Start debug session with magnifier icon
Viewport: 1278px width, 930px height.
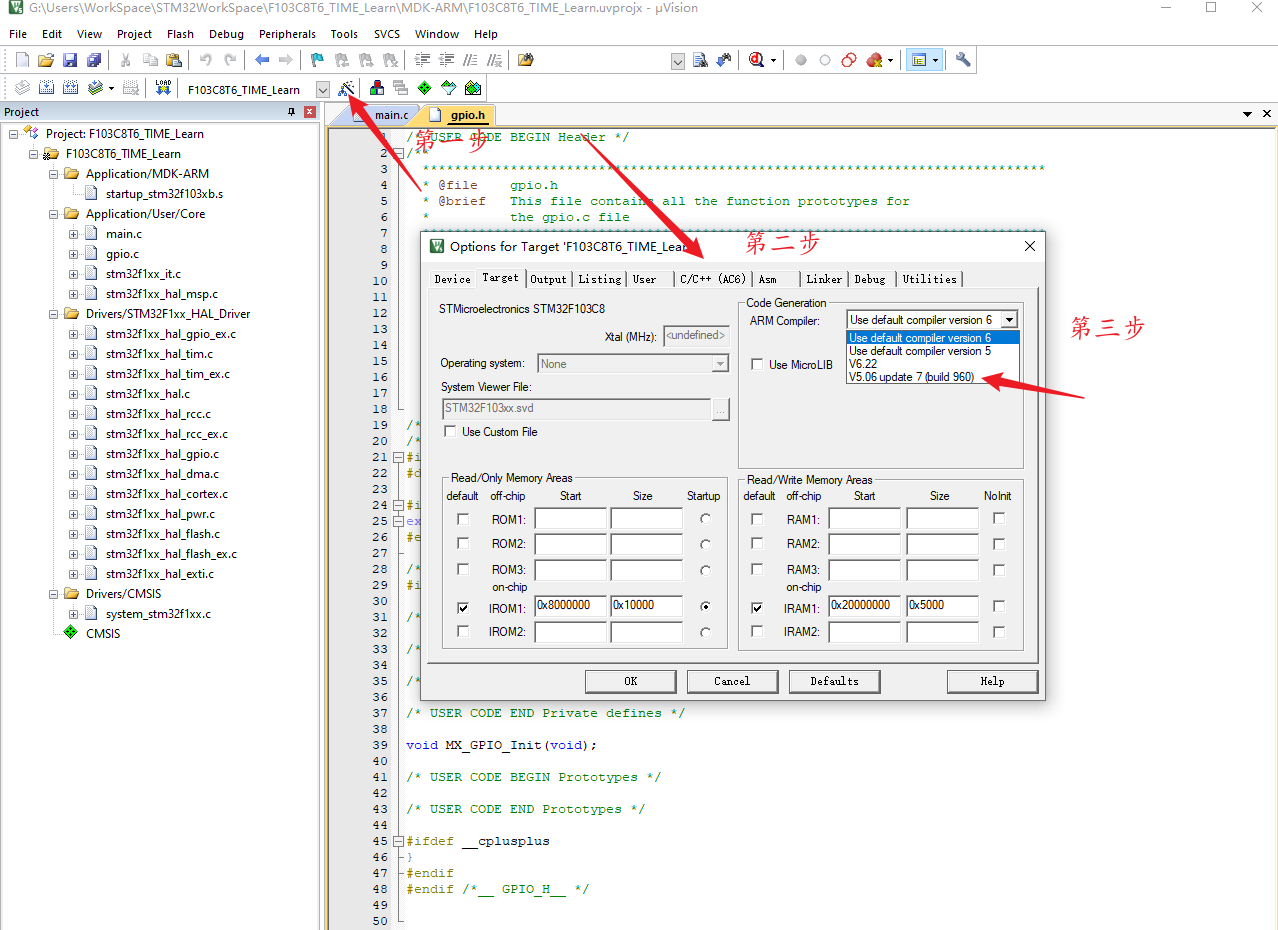pyautogui.click(x=757, y=60)
